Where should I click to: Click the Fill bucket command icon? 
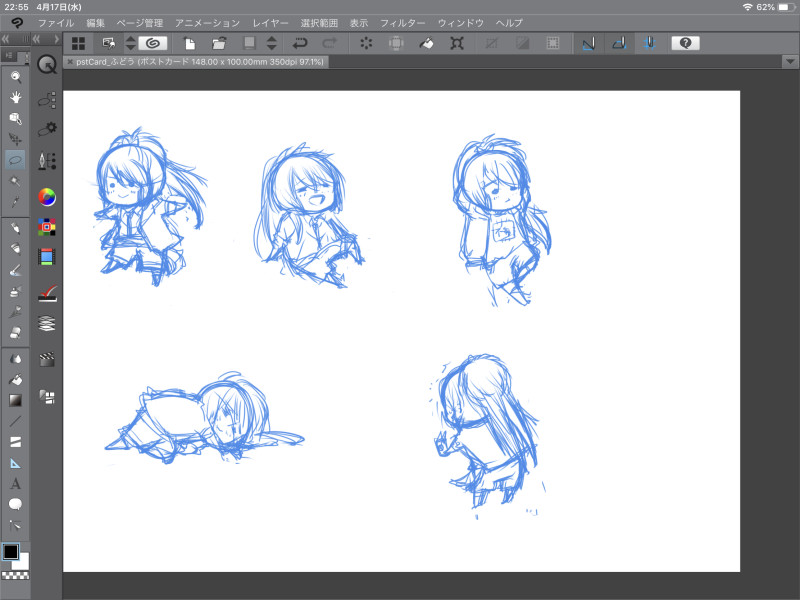coord(427,43)
